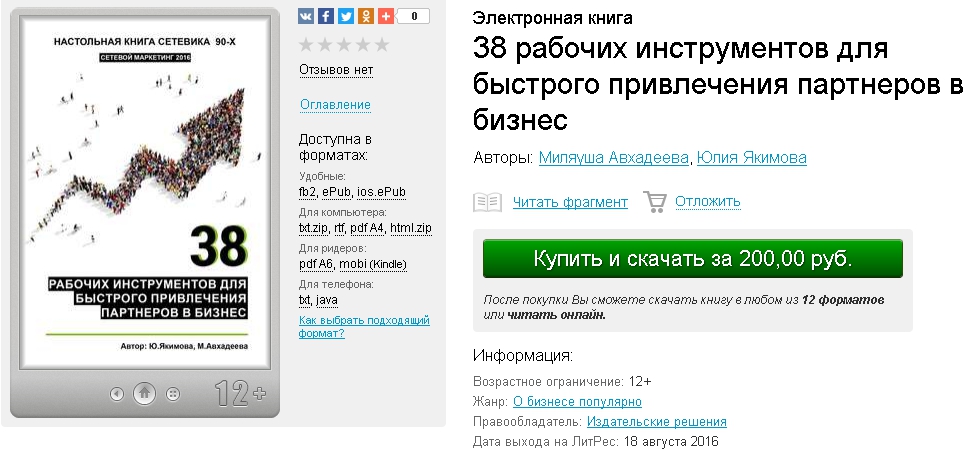Click the 12+ age rating badge
This screenshot has height=451, width=978.
coord(240,393)
